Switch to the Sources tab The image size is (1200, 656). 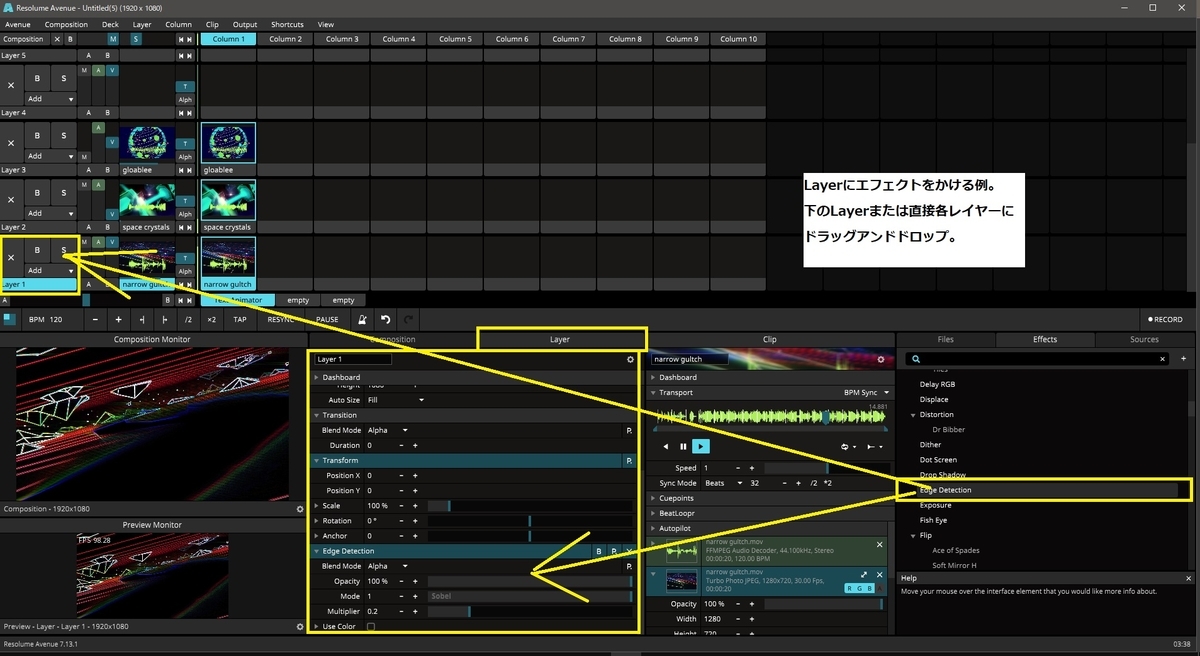click(x=1144, y=339)
